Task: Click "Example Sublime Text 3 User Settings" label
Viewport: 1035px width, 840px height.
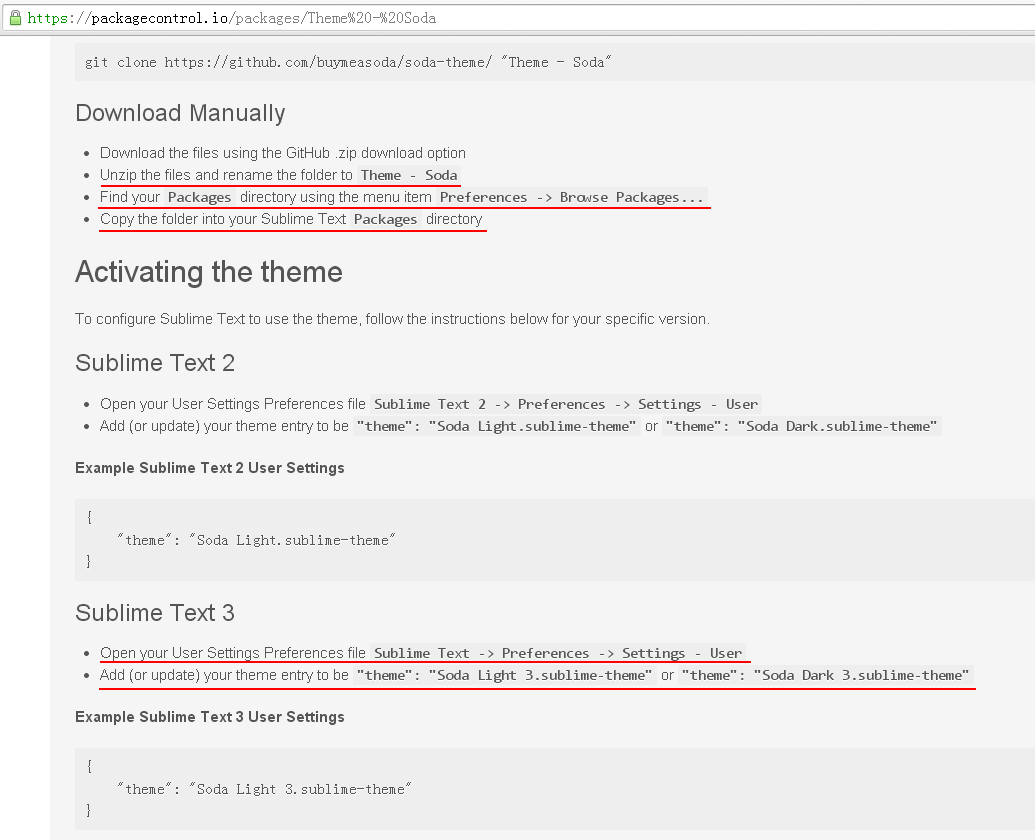Action: pyautogui.click(x=210, y=717)
